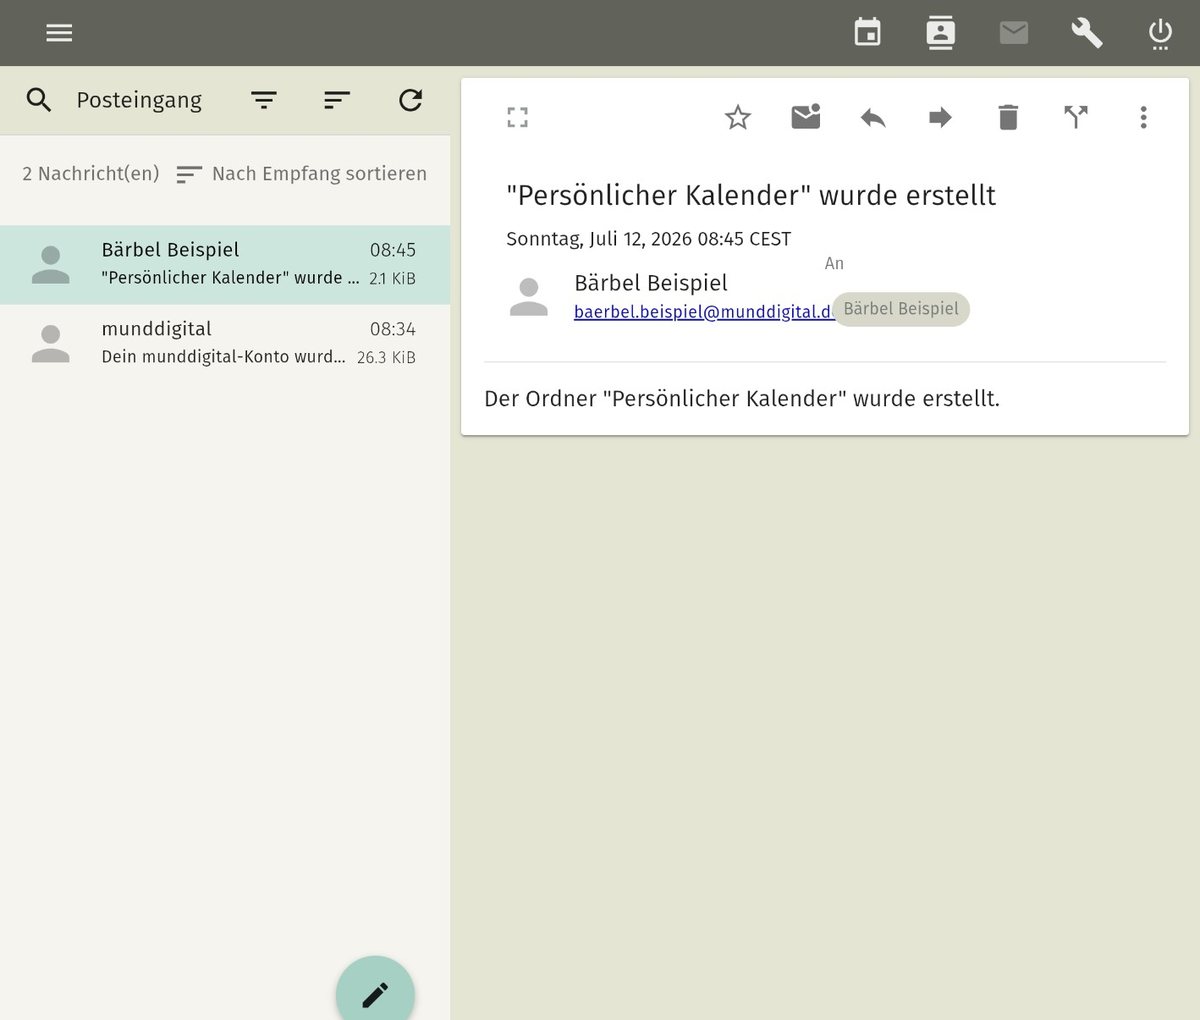Log out with the power icon
Image resolution: width=1200 pixels, height=1020 pixels.
(x=1160, y=33)
